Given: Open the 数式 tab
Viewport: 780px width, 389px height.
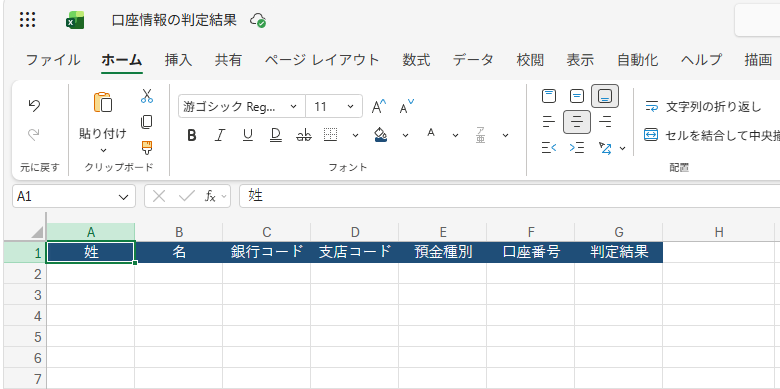Looking at the screenshot, I should (x=416, y=60).
